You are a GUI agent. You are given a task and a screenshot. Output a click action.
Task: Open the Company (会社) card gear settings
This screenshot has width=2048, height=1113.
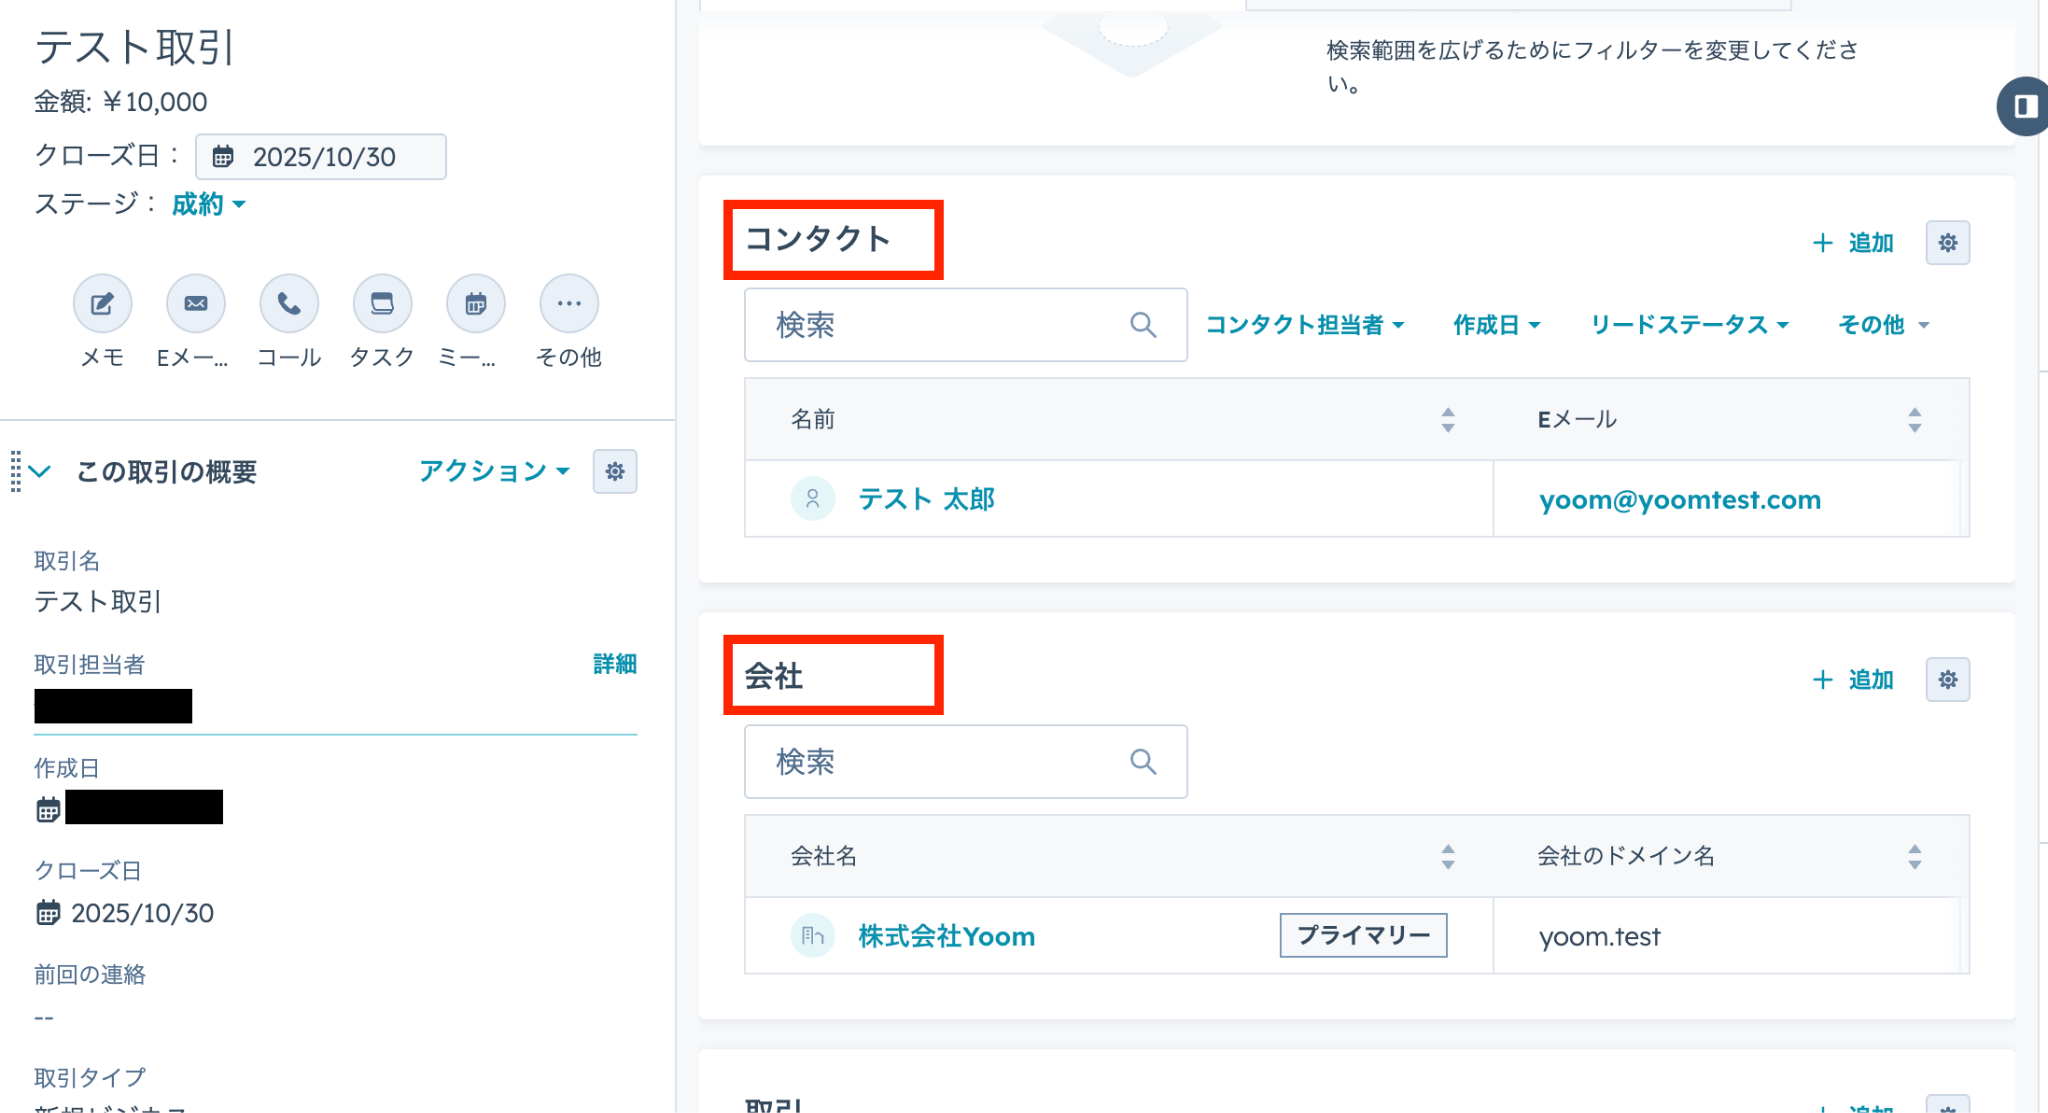(x=1947, y=680)
